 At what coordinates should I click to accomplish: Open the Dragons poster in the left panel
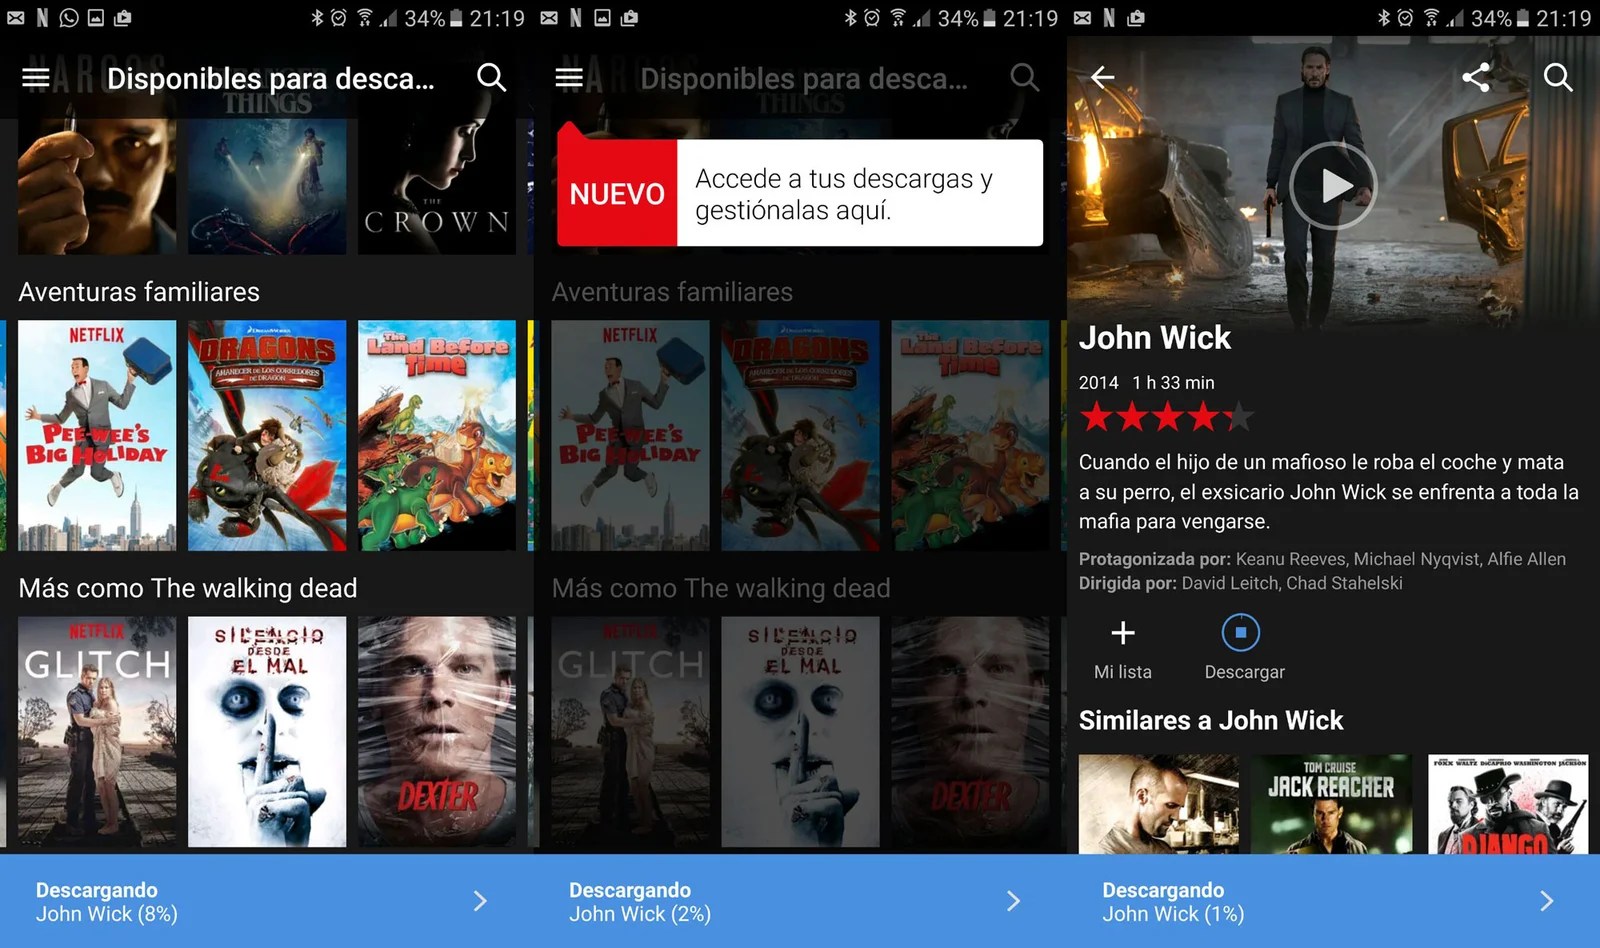pyautogui.click(x=267, y=435)
